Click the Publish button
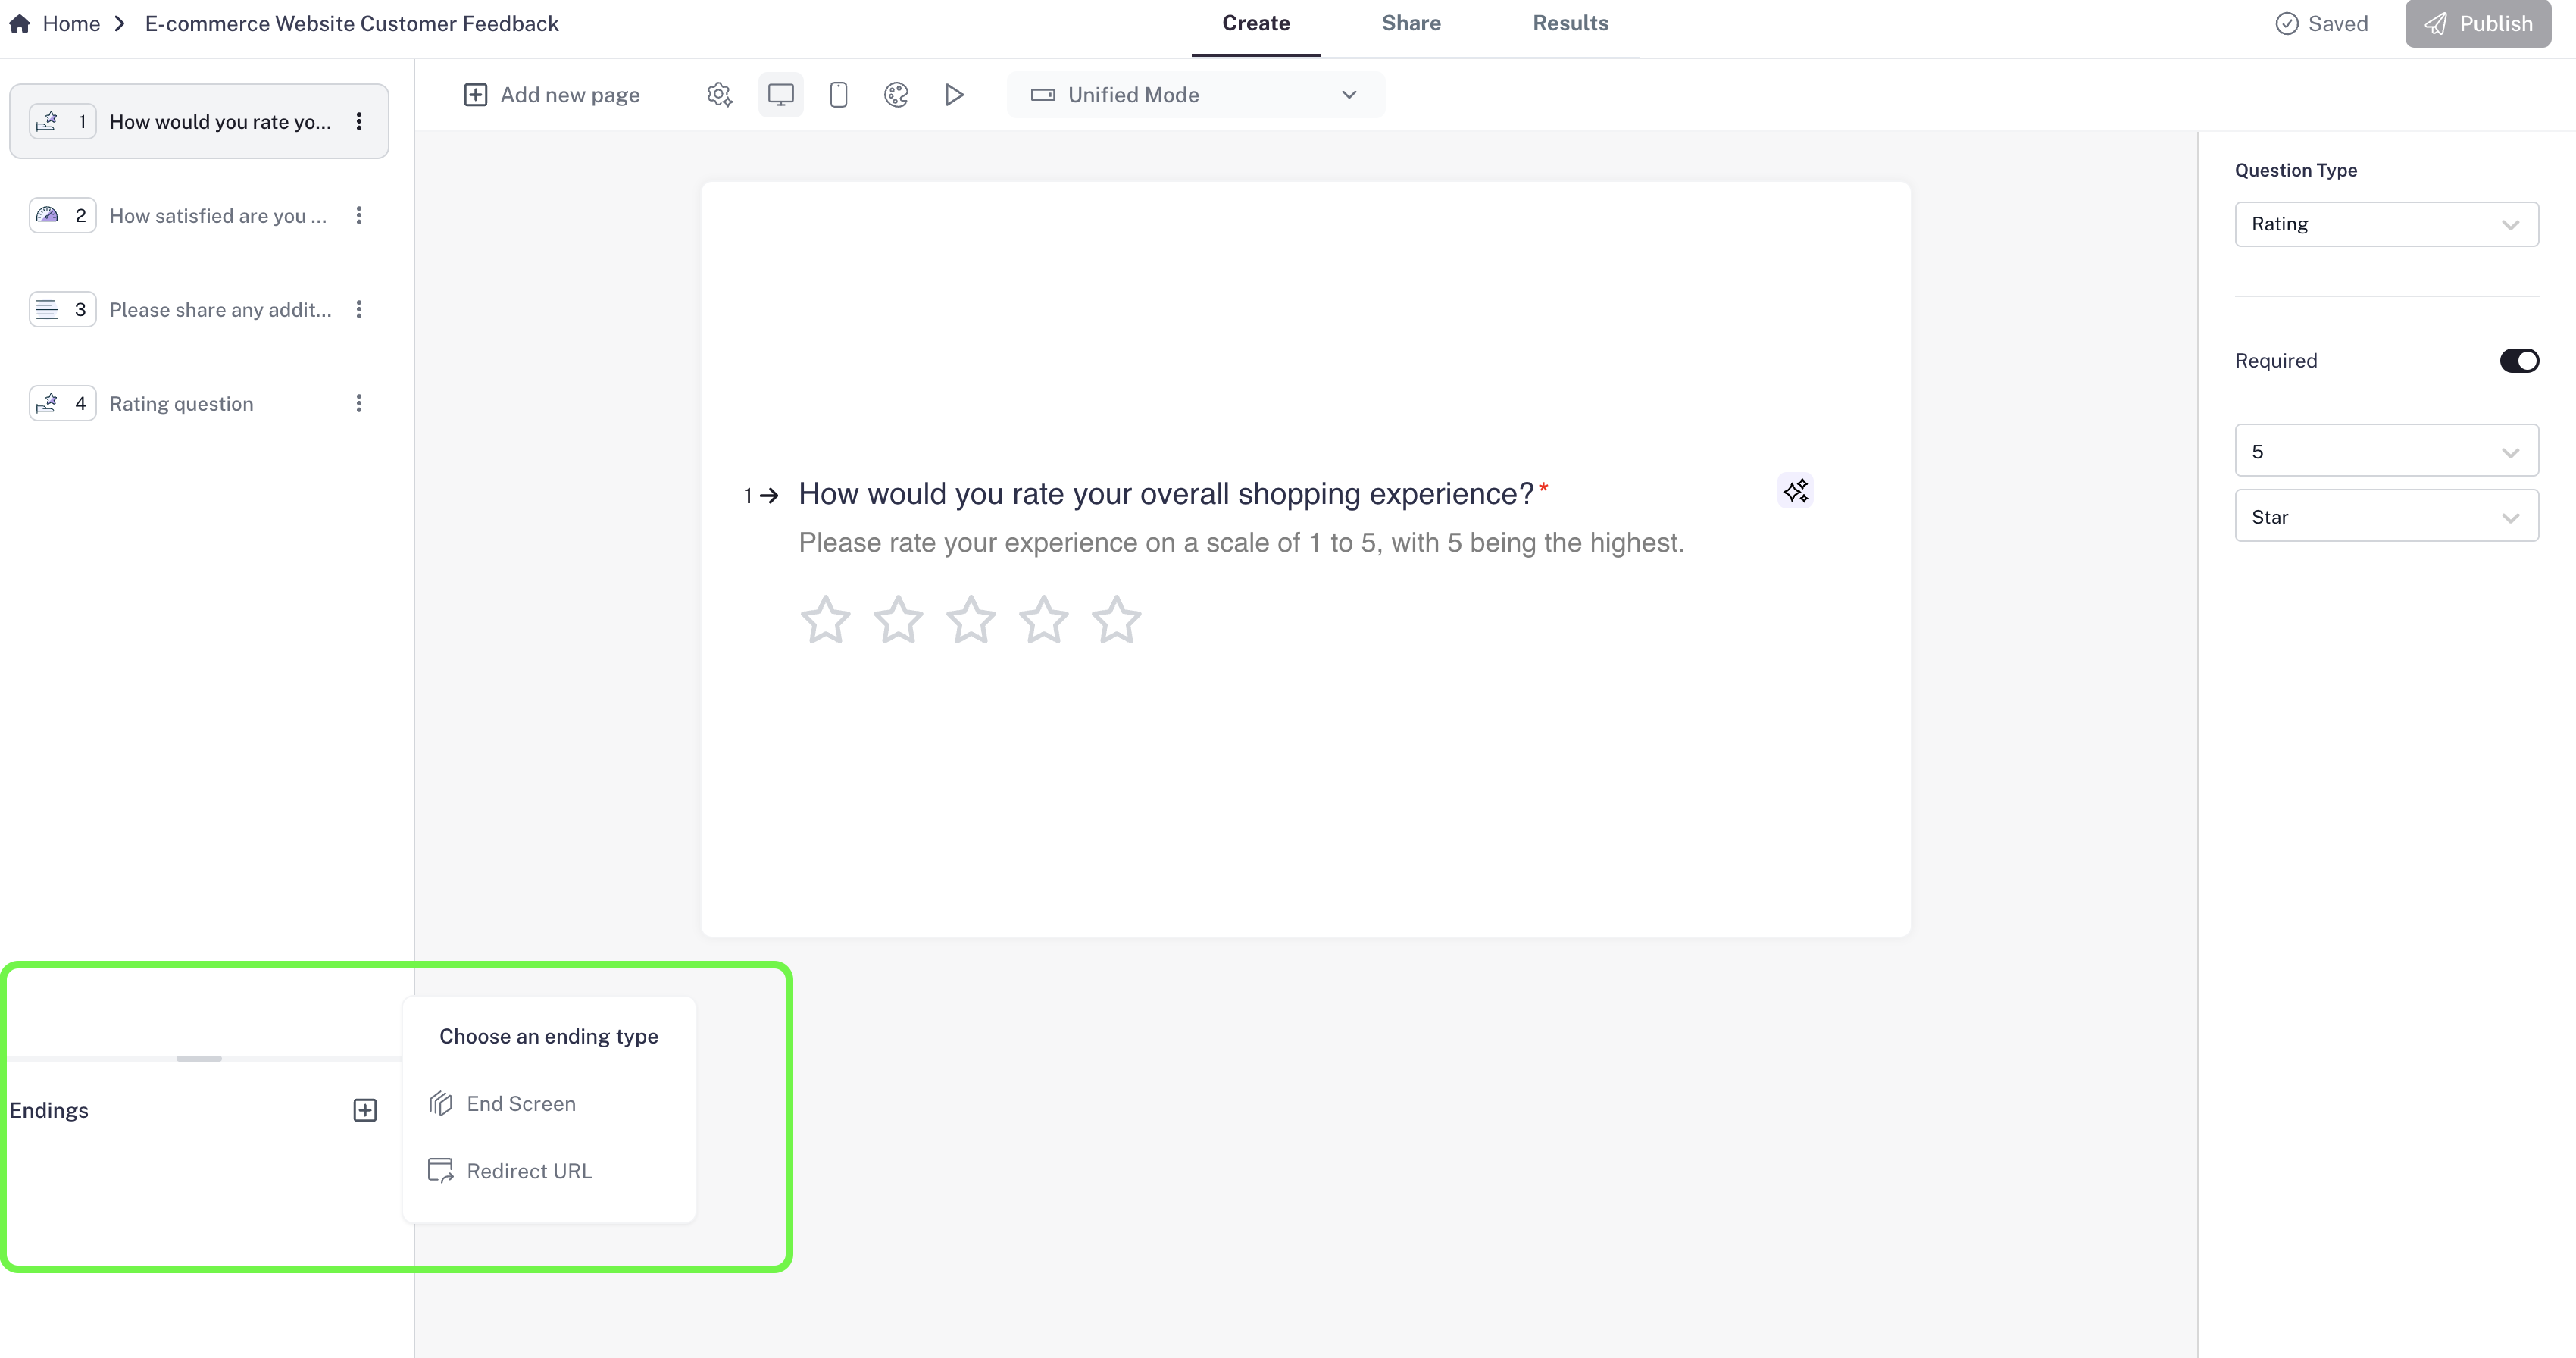 [x=2477, y=24]
